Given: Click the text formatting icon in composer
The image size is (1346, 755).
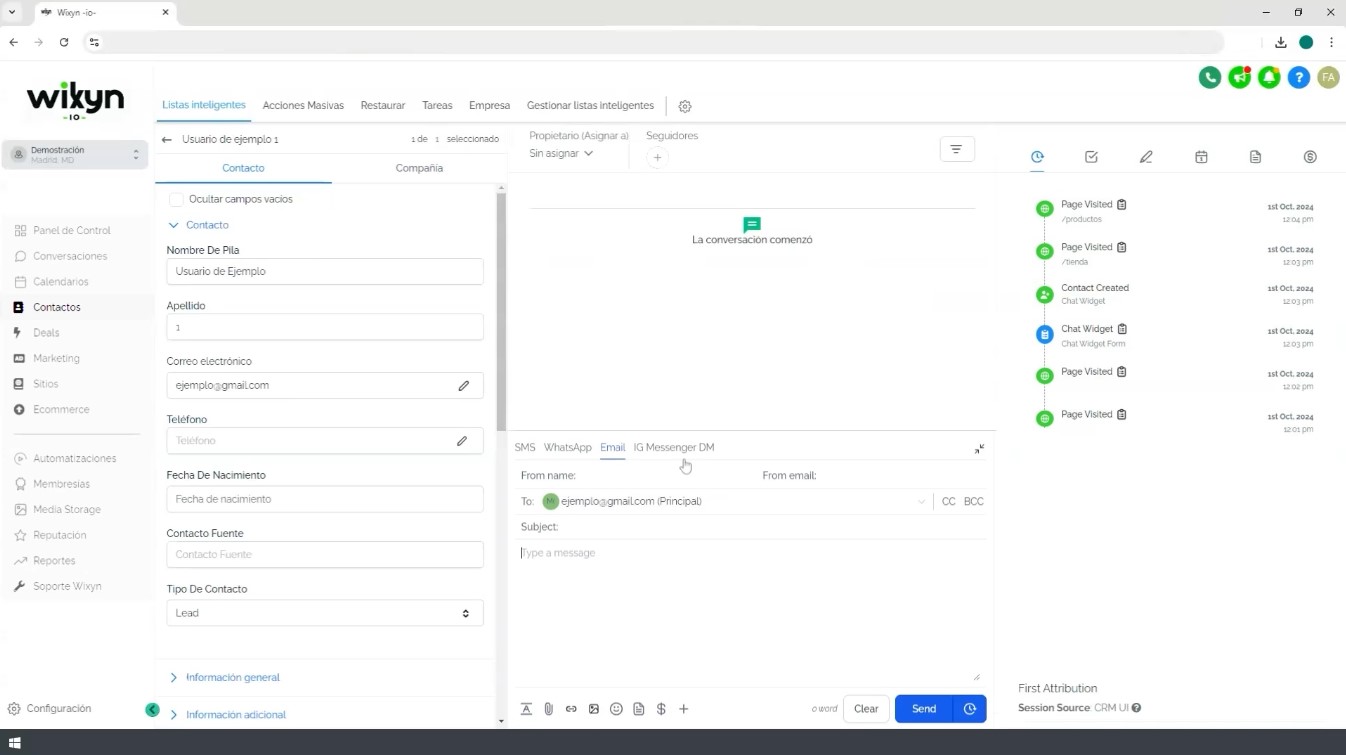Looking at the screenshot, I should coord(526,709).
